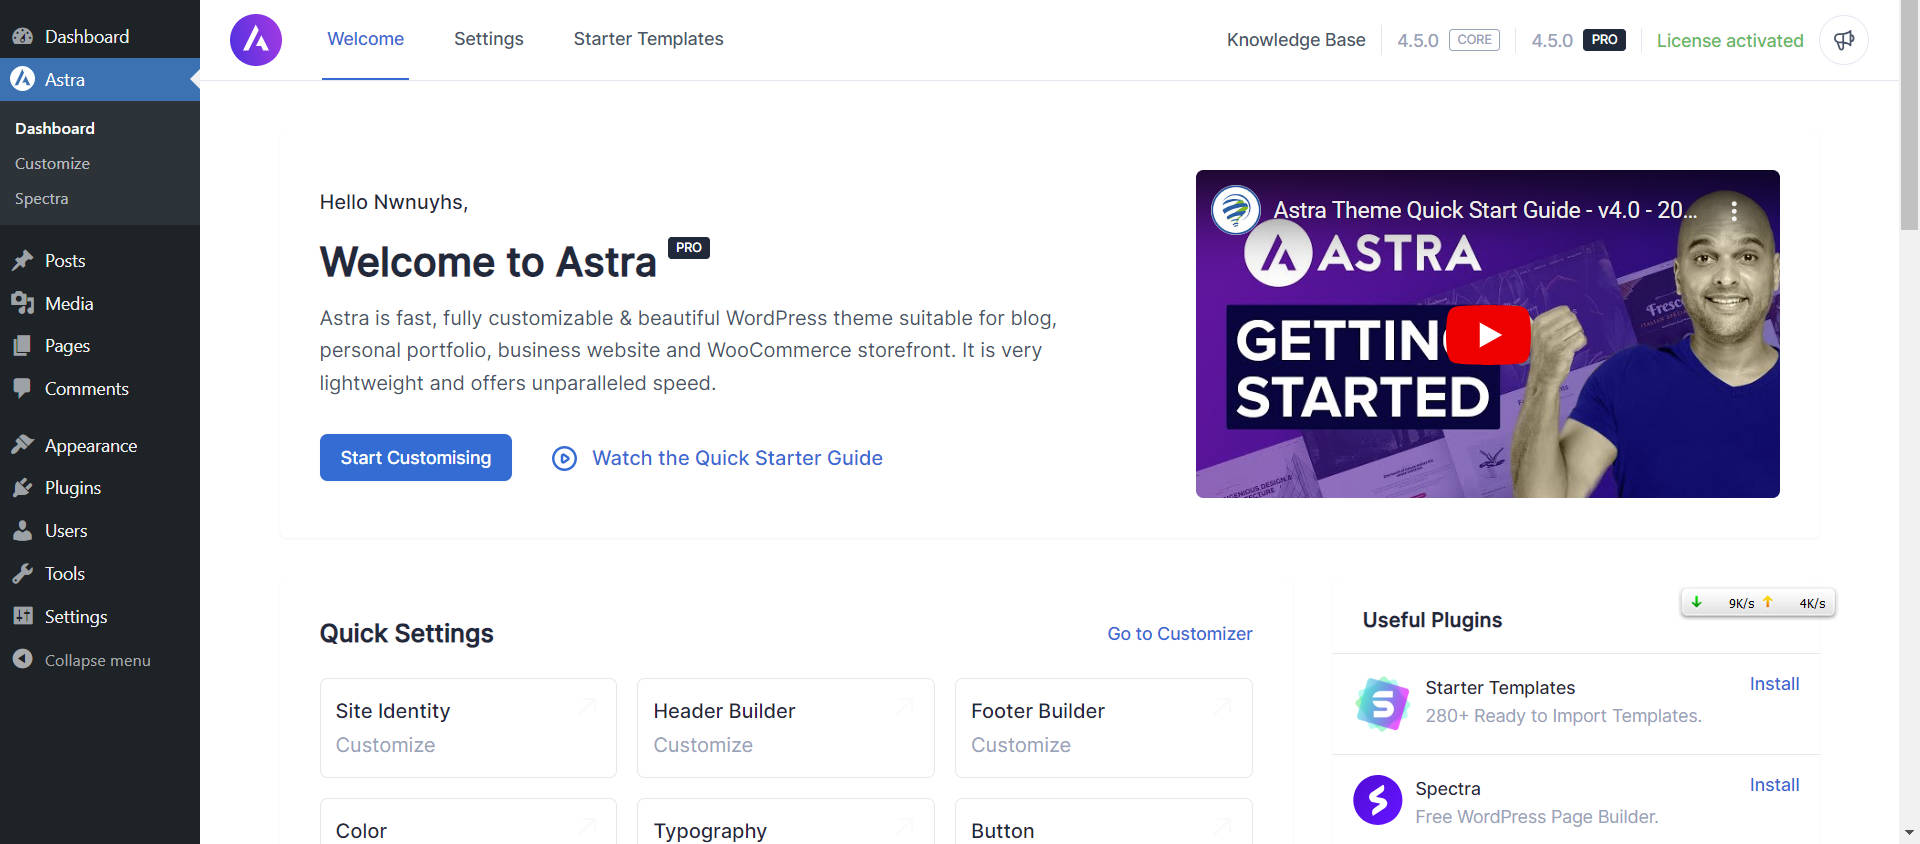Viewport: 1920px width, 844px height.
Task: Click Go to Customizer link
Action: pyautogui.click(x=1179, y=634)
